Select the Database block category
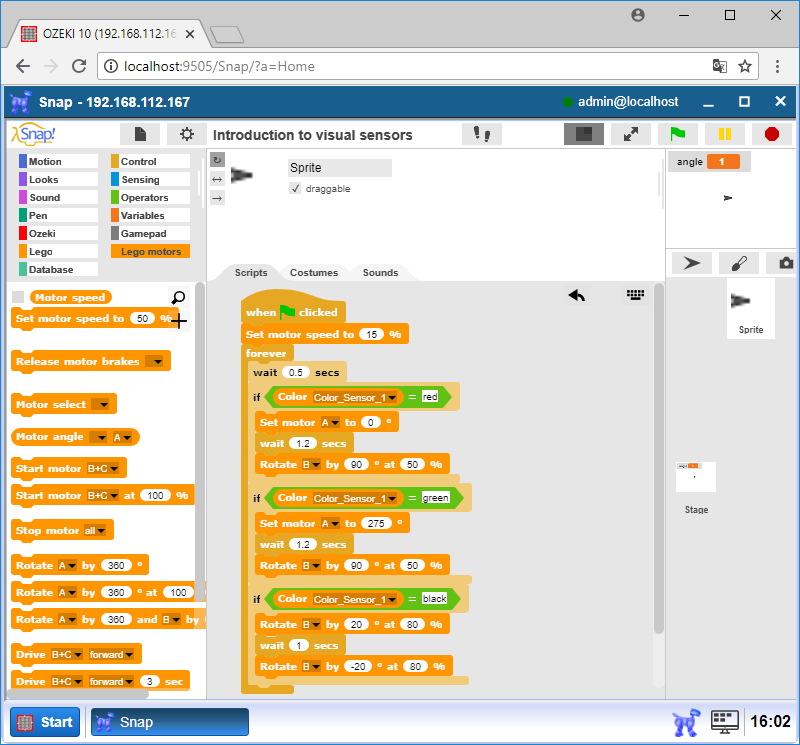 [x=58, y=269]
